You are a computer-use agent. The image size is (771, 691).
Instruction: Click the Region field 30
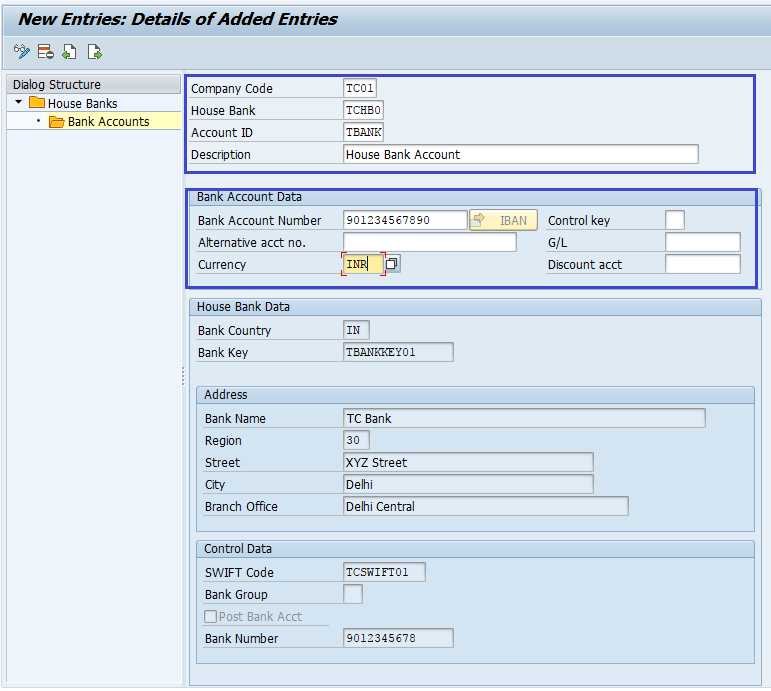click(356, 440)
